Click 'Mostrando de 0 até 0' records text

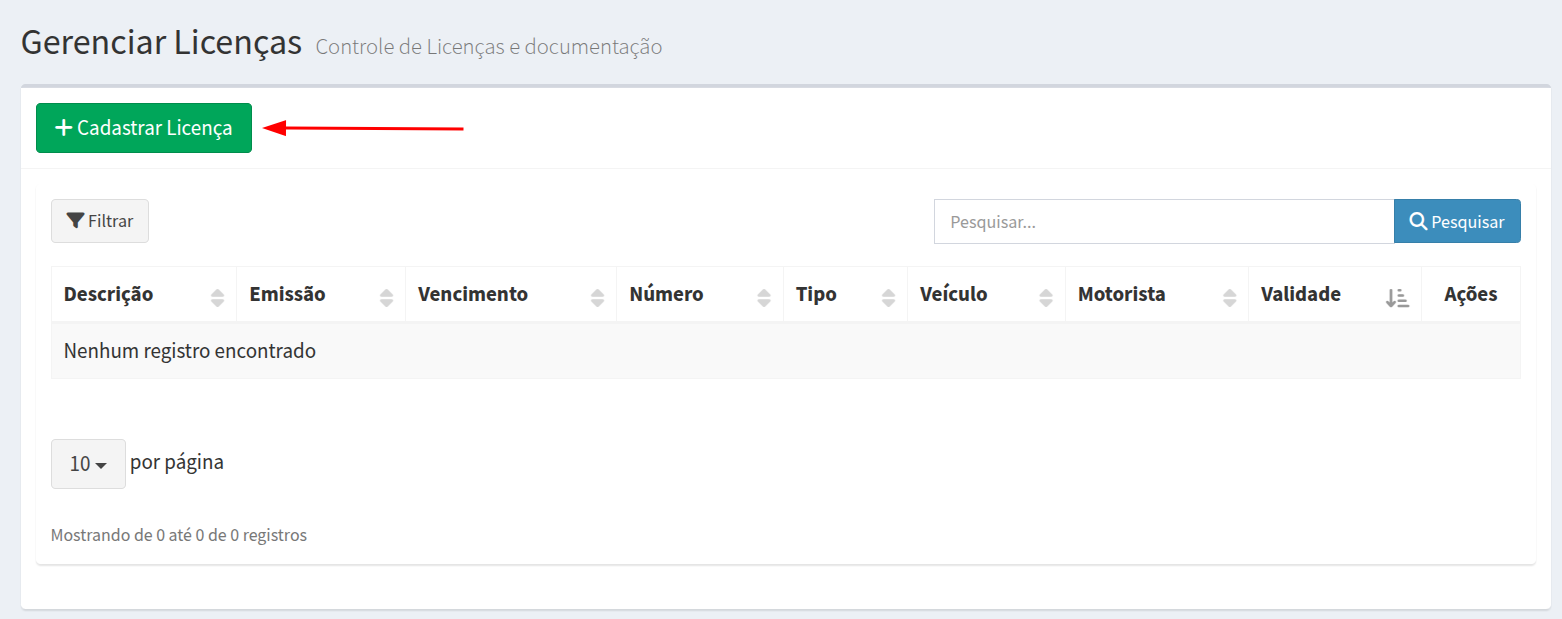pos(179,535)
